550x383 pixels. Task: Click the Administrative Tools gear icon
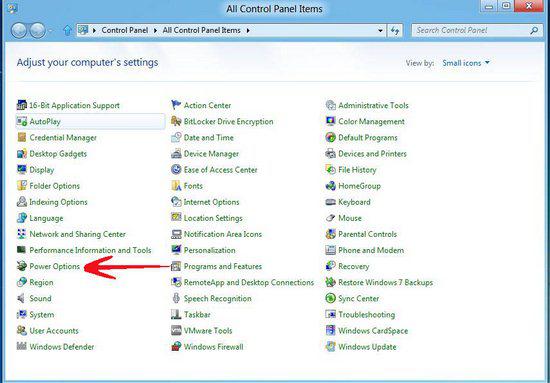[330, 105]
